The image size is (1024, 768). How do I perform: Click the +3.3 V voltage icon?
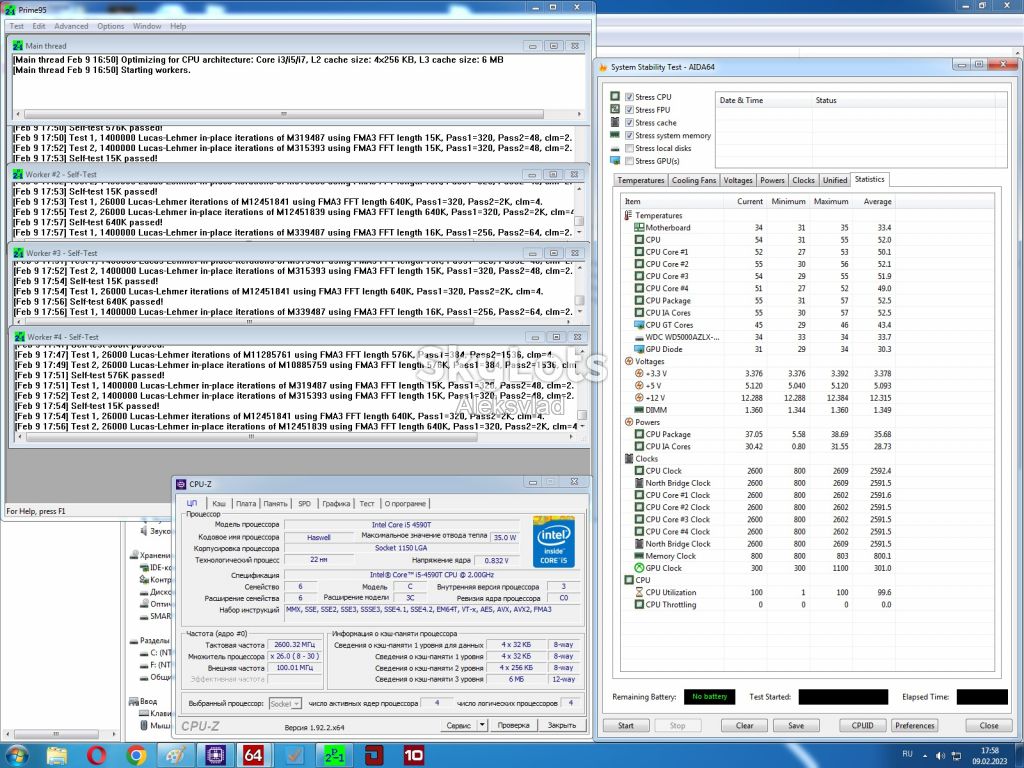639,374
